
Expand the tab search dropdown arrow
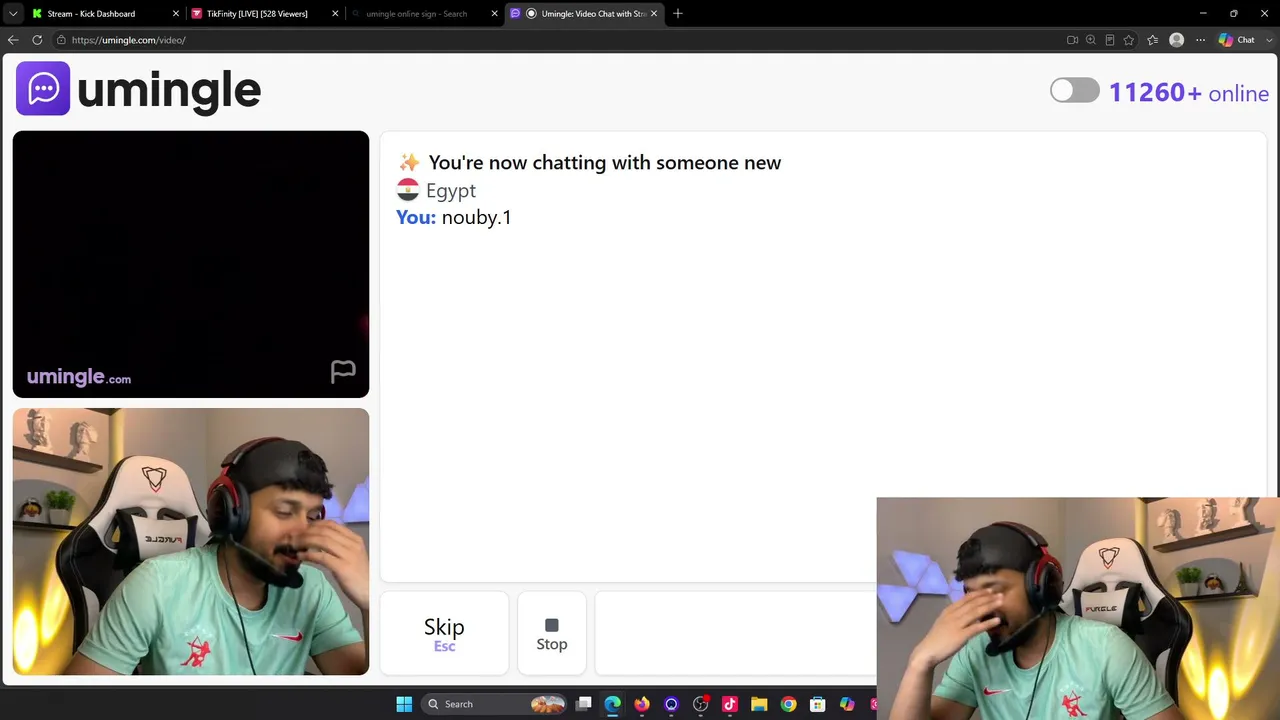13,14
